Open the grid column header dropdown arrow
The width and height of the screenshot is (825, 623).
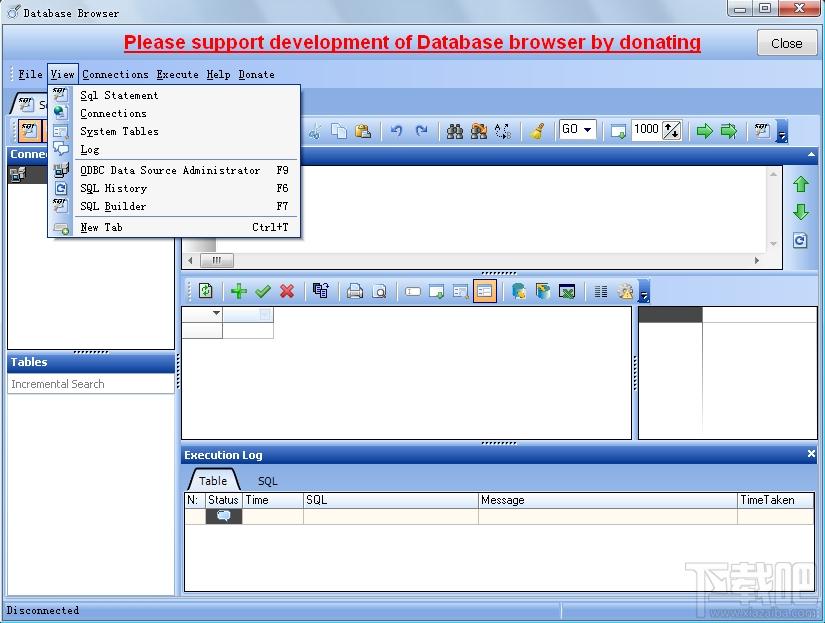click(216, 313)
